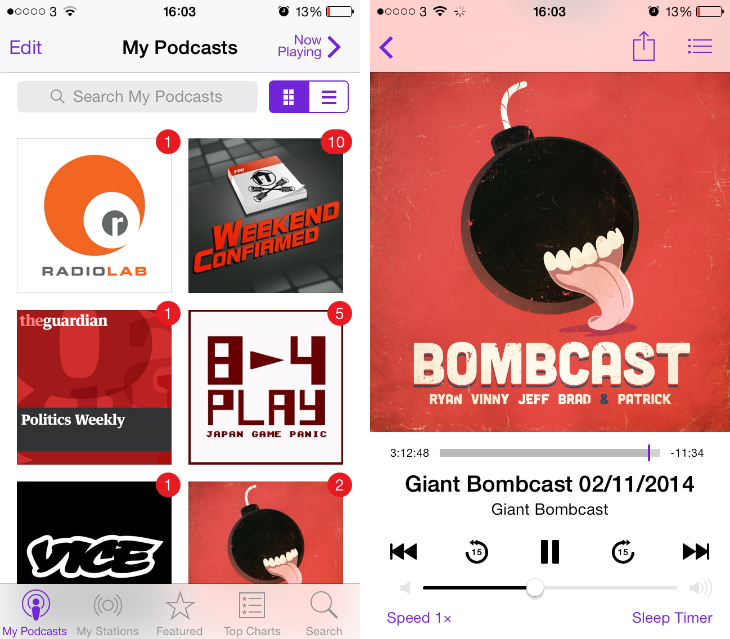
Task: Skip forward 15 seconds
Action: tap(623, 552)
